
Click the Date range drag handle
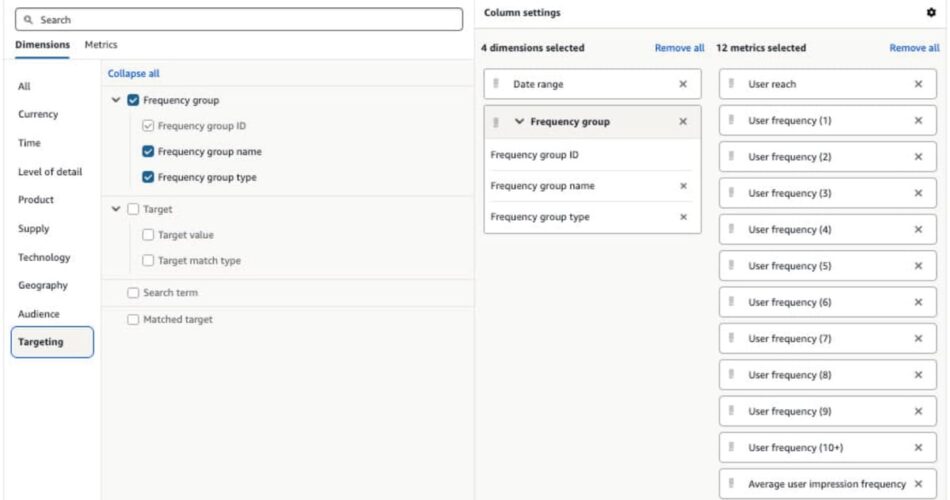tap(496, 84)
